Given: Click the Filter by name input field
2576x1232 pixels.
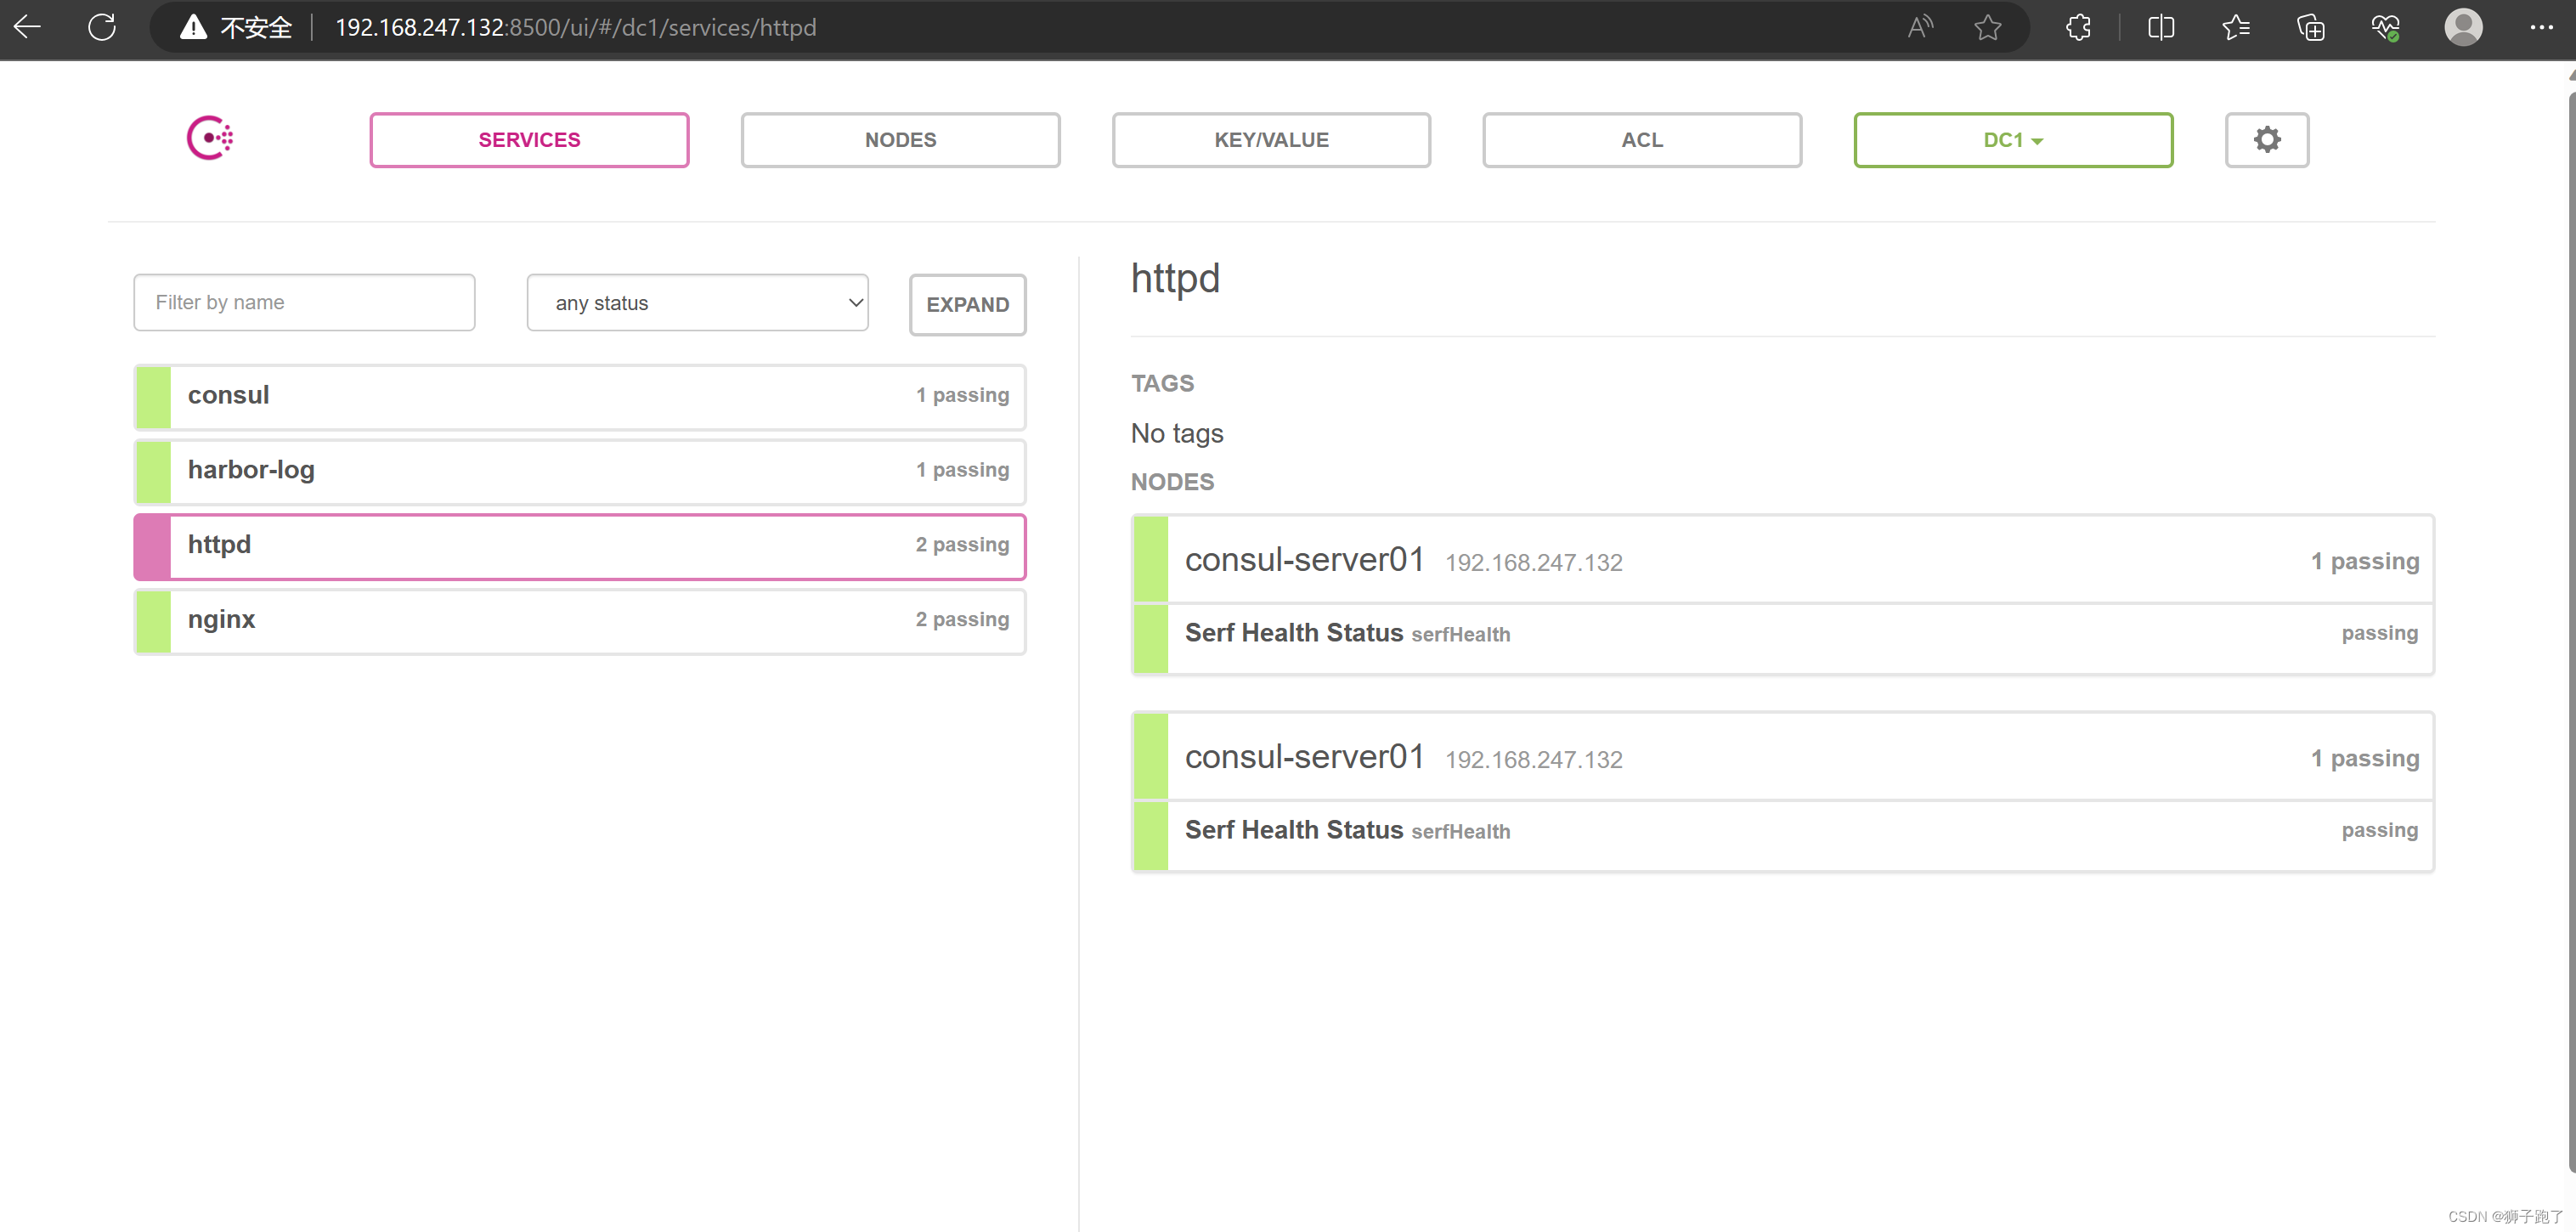Looking at the screenshot, I should coord(304,302).
